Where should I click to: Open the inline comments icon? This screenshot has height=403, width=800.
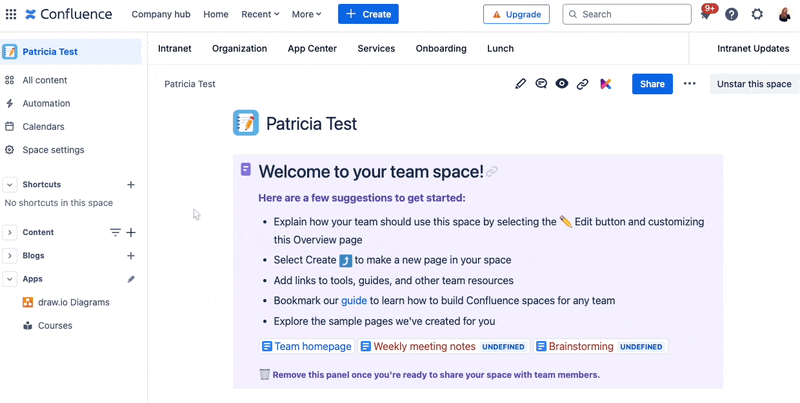(x=541, y=84)
